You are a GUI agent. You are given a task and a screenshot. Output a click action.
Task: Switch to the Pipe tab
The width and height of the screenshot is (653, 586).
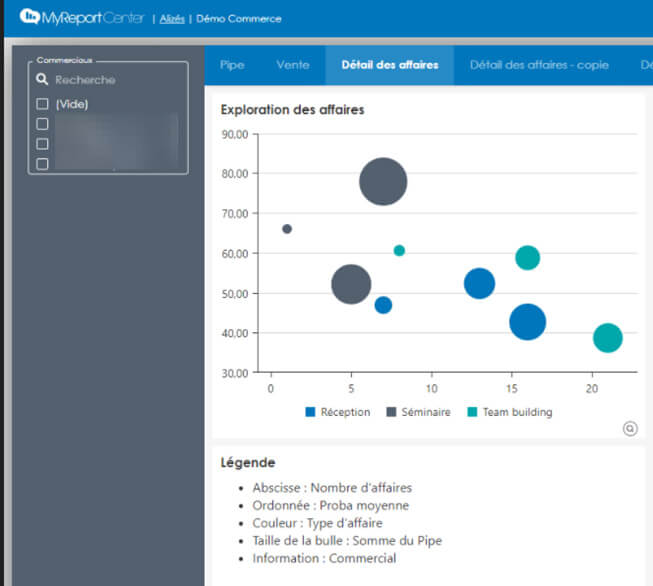232,65
